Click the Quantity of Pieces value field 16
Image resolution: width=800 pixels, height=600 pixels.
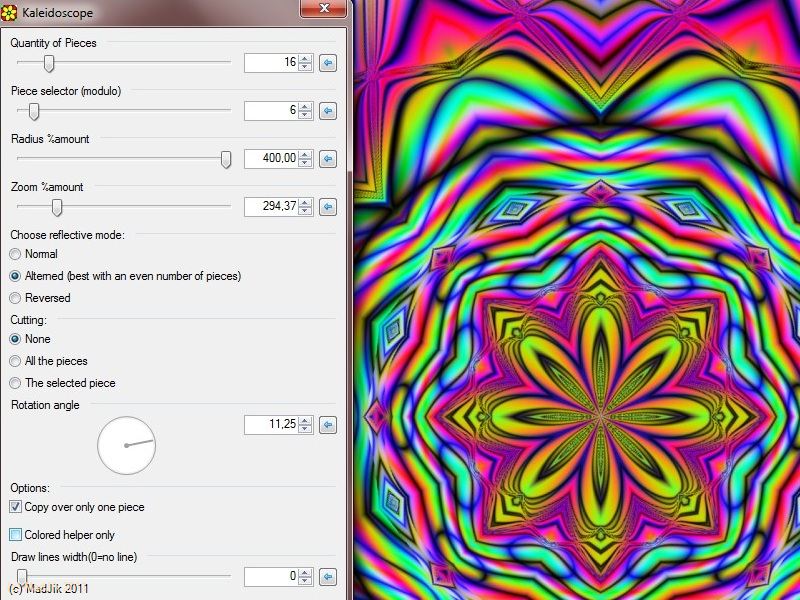point(271,63)
